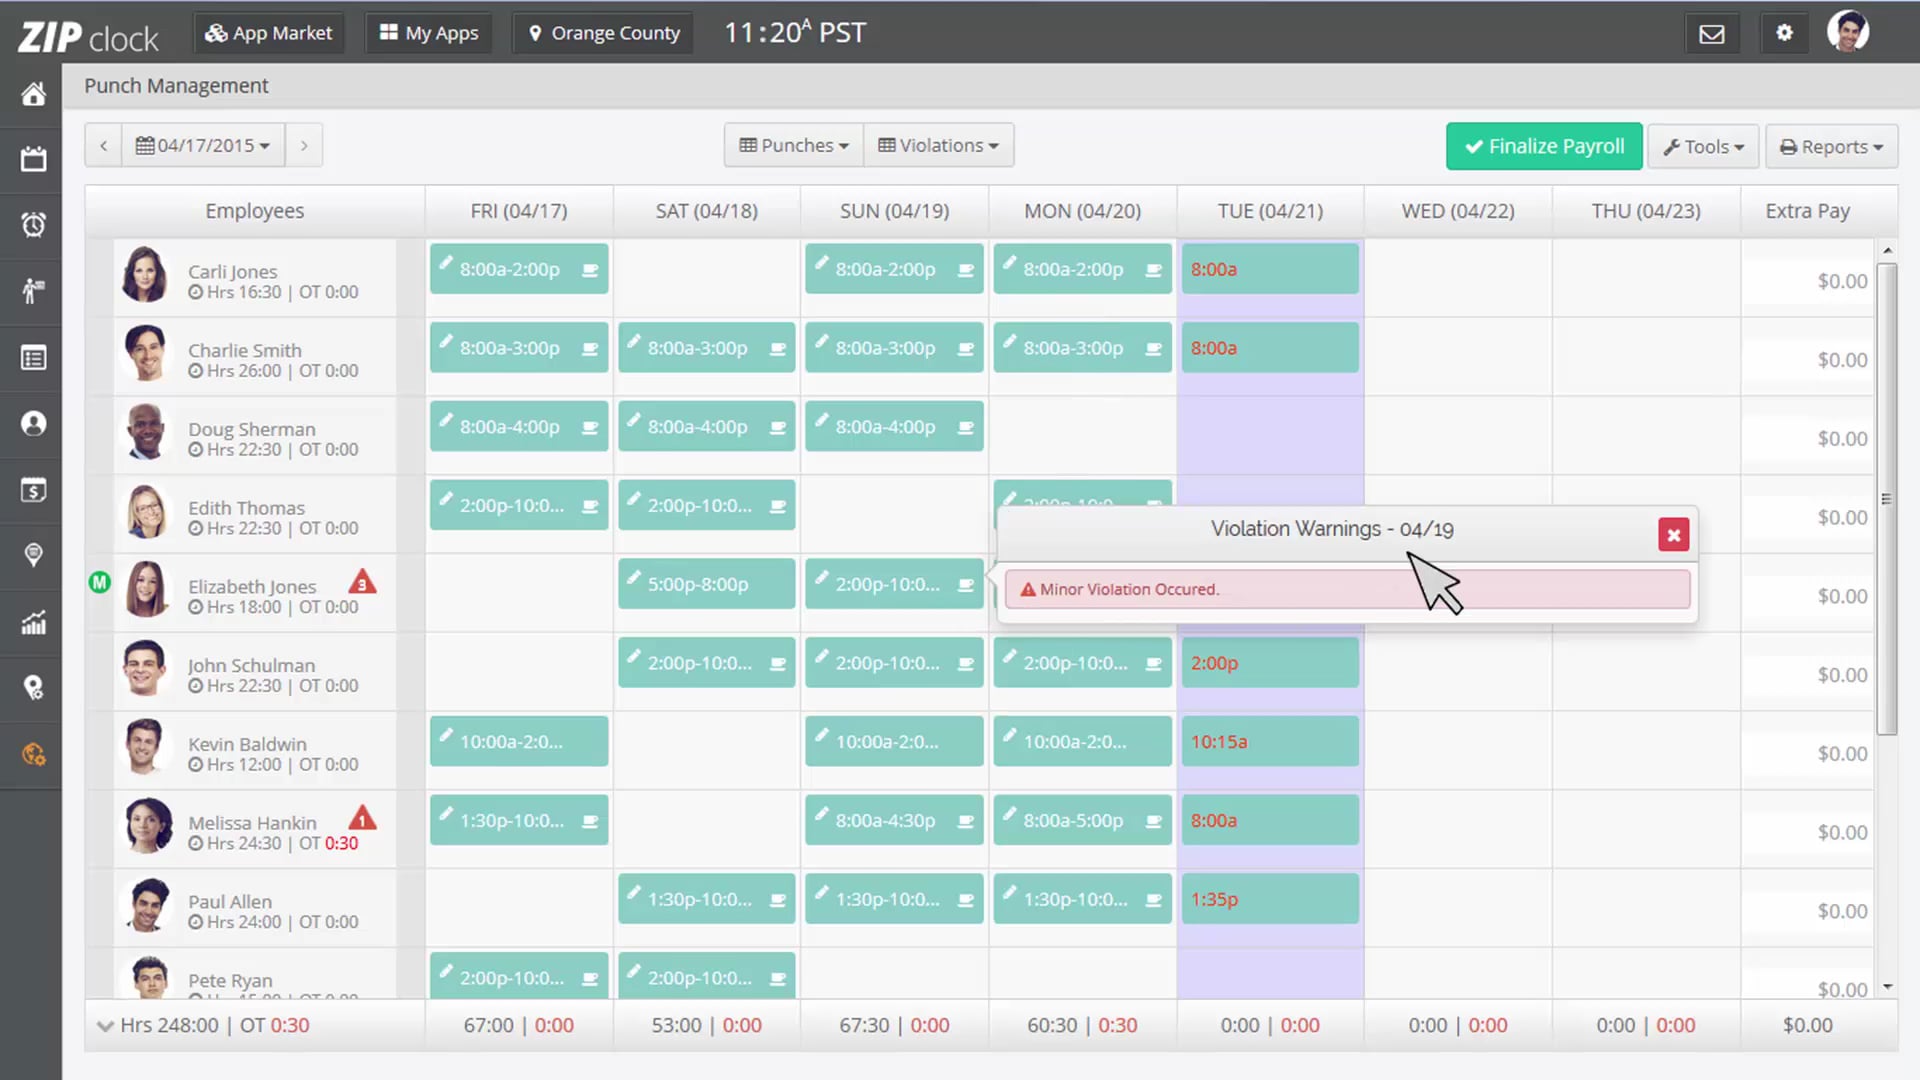The image size is (1920, 1080).
Task: Go to previous pay period arrow
Action: coord(103,145)
